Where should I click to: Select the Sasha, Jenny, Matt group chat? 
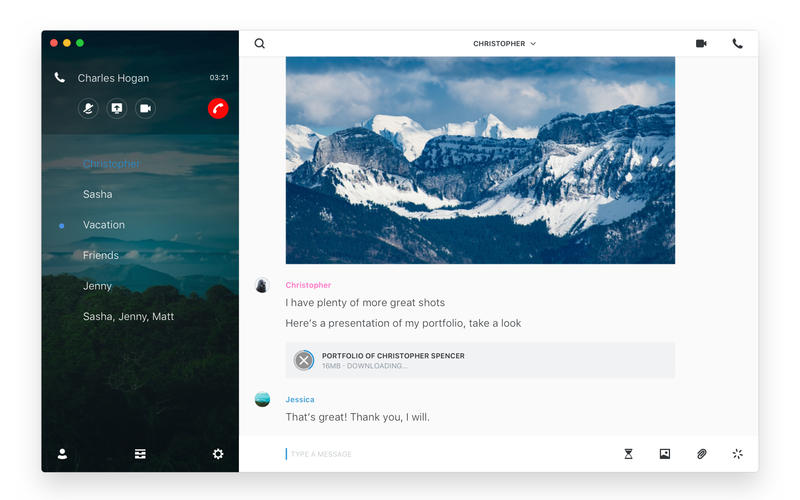tap(128, 317)
